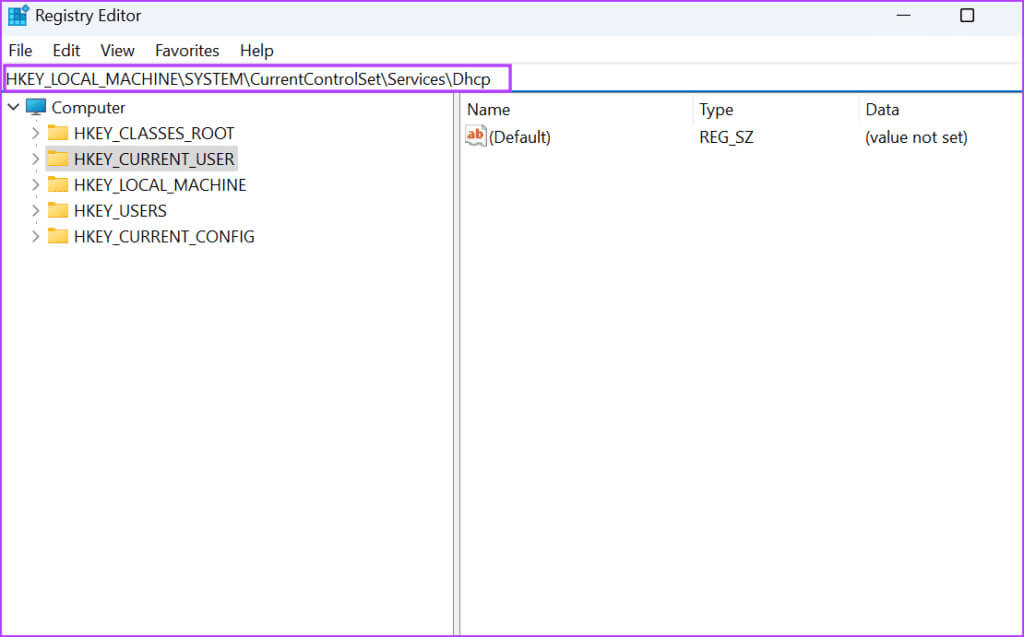
Task: Open the Favorites menu
Action: click(x=187, y=50)
